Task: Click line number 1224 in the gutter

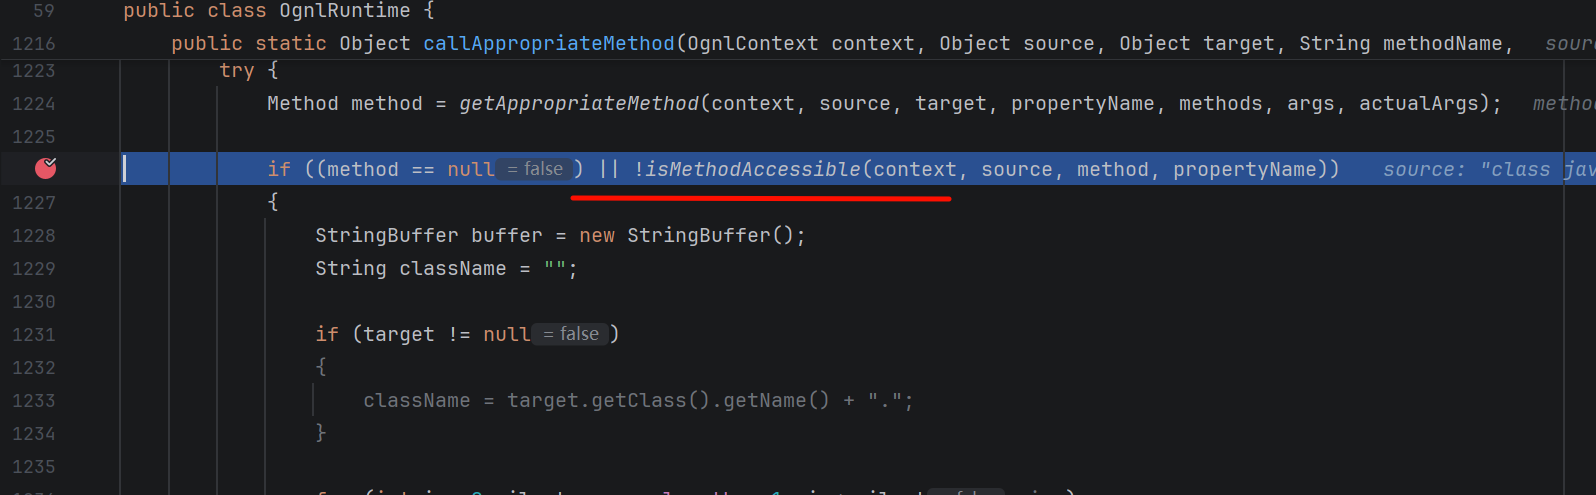Action: coord(34,103)
